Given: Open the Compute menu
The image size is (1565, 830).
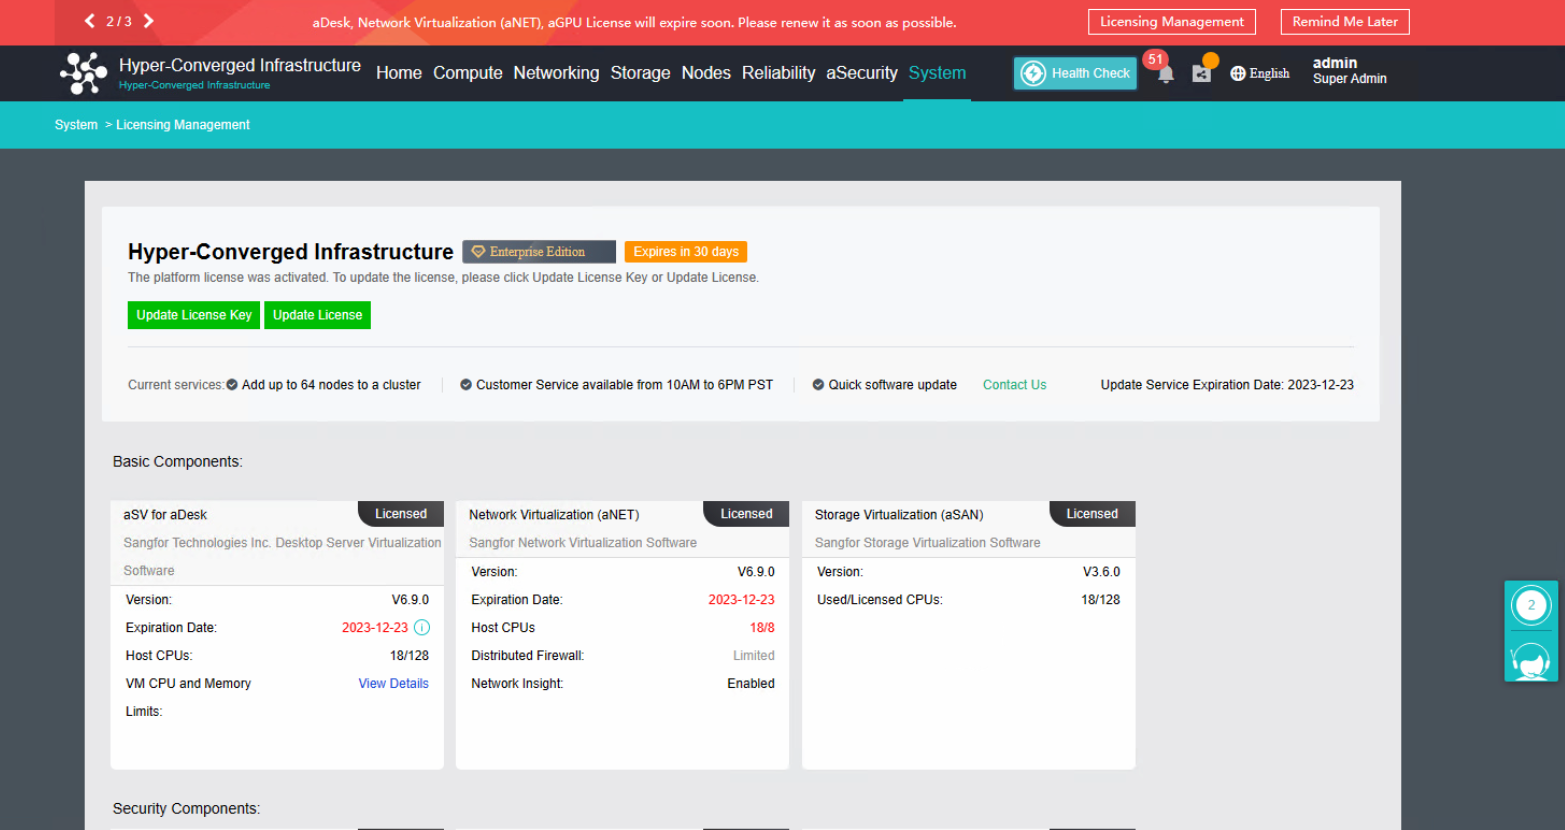Looking at the screenshot, I should point(468,73).
